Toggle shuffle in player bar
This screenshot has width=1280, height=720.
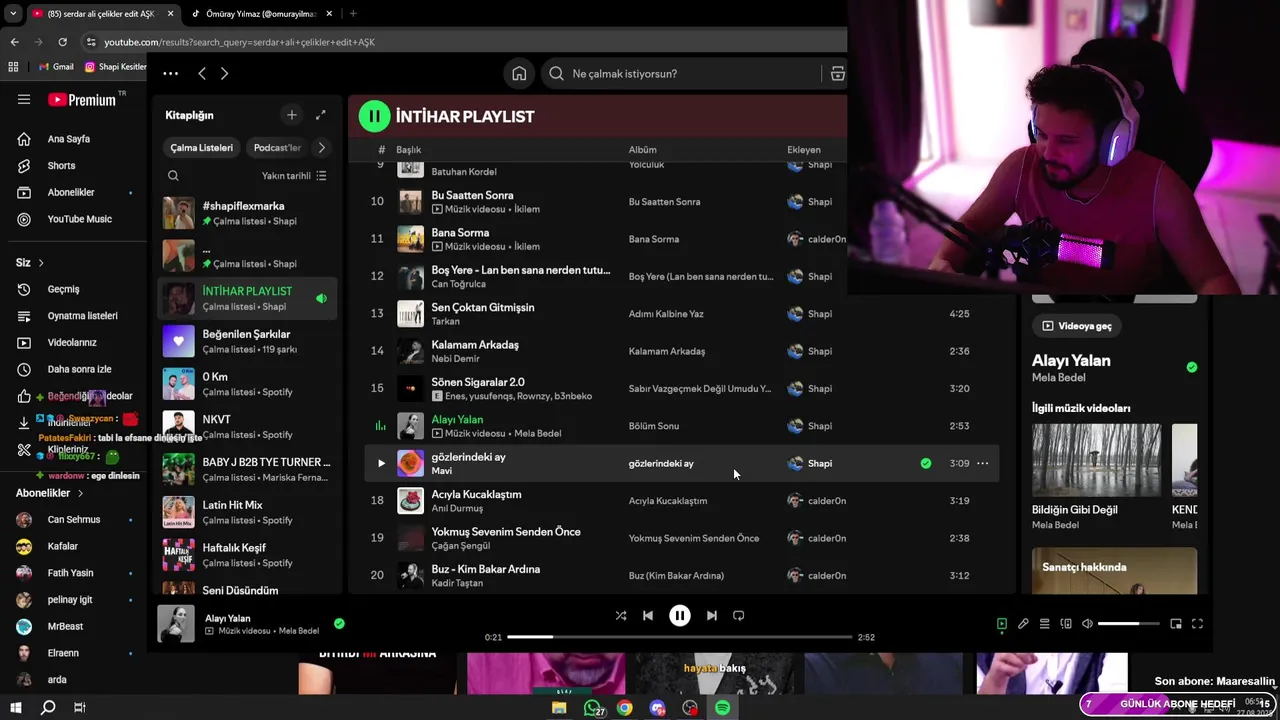click(621, 616)
